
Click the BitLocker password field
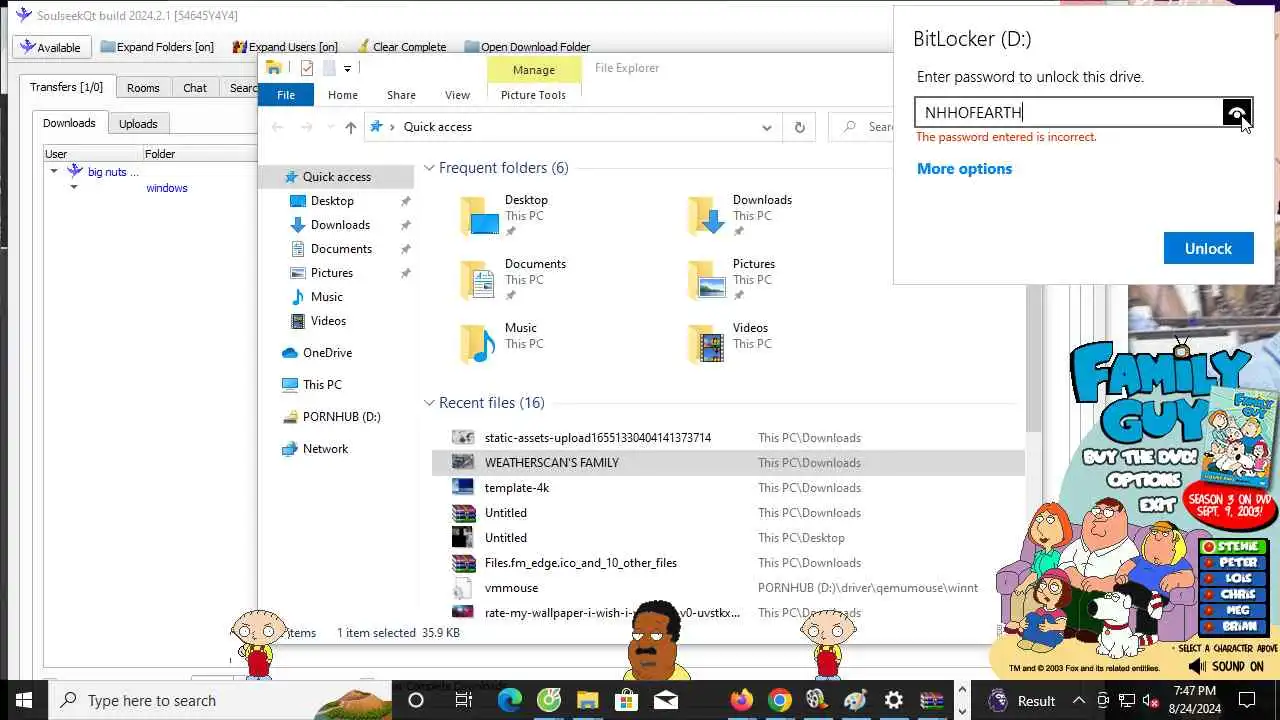coord(1068,112)
